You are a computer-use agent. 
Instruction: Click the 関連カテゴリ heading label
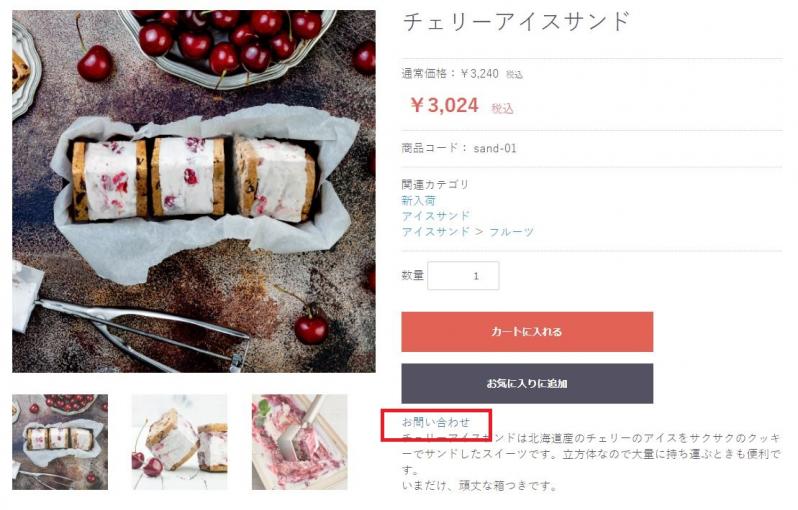click(x=435, y=184)
